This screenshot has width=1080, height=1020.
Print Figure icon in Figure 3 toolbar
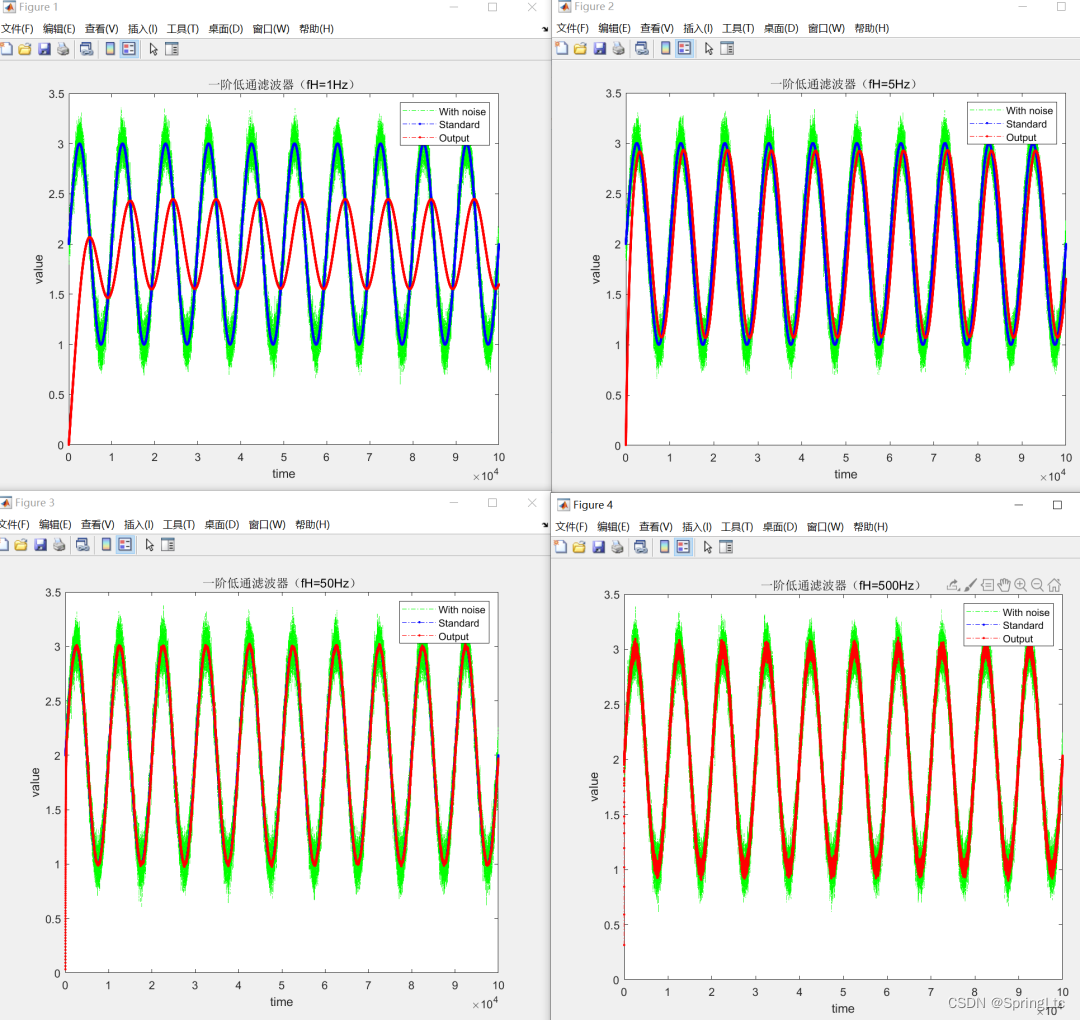[59, 545]
